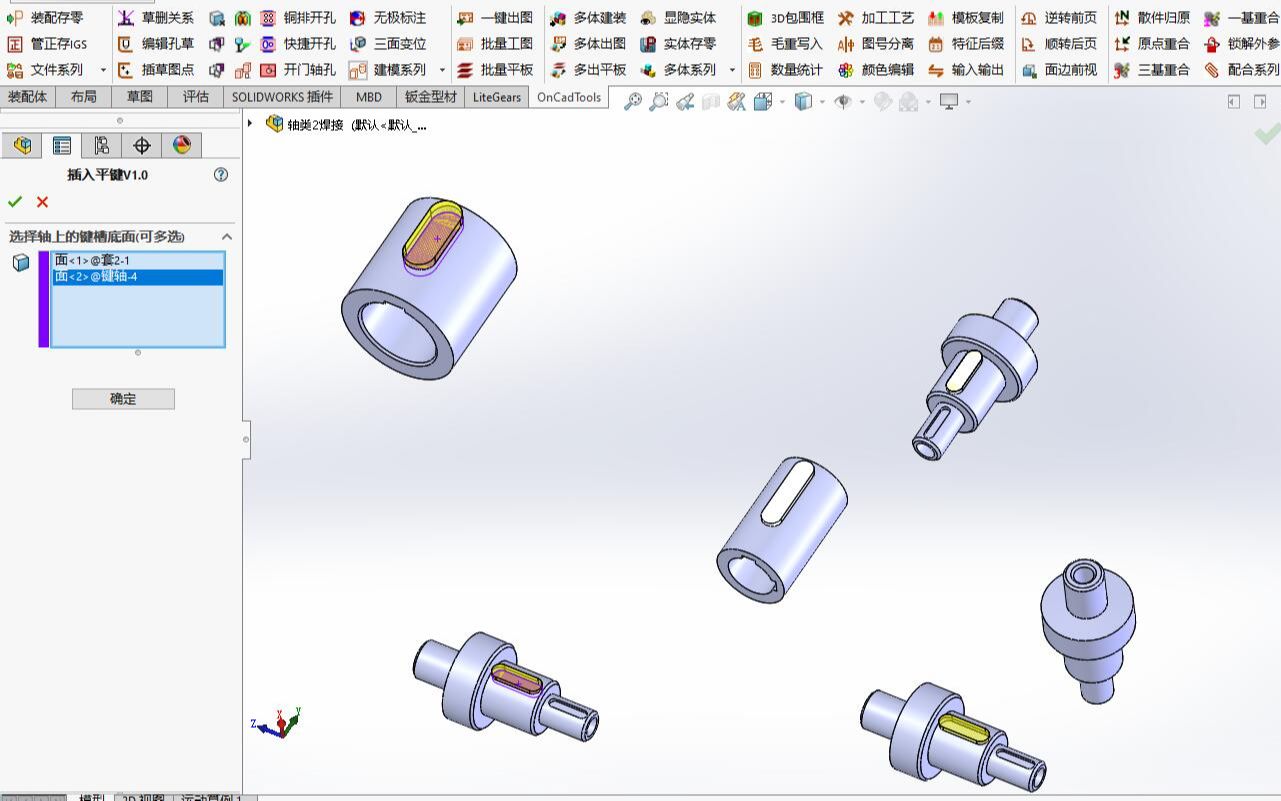Click the 配合系列 tool
This screenshot has height=801, width=1281.
pyautogui.click(x=1241, y=69)
